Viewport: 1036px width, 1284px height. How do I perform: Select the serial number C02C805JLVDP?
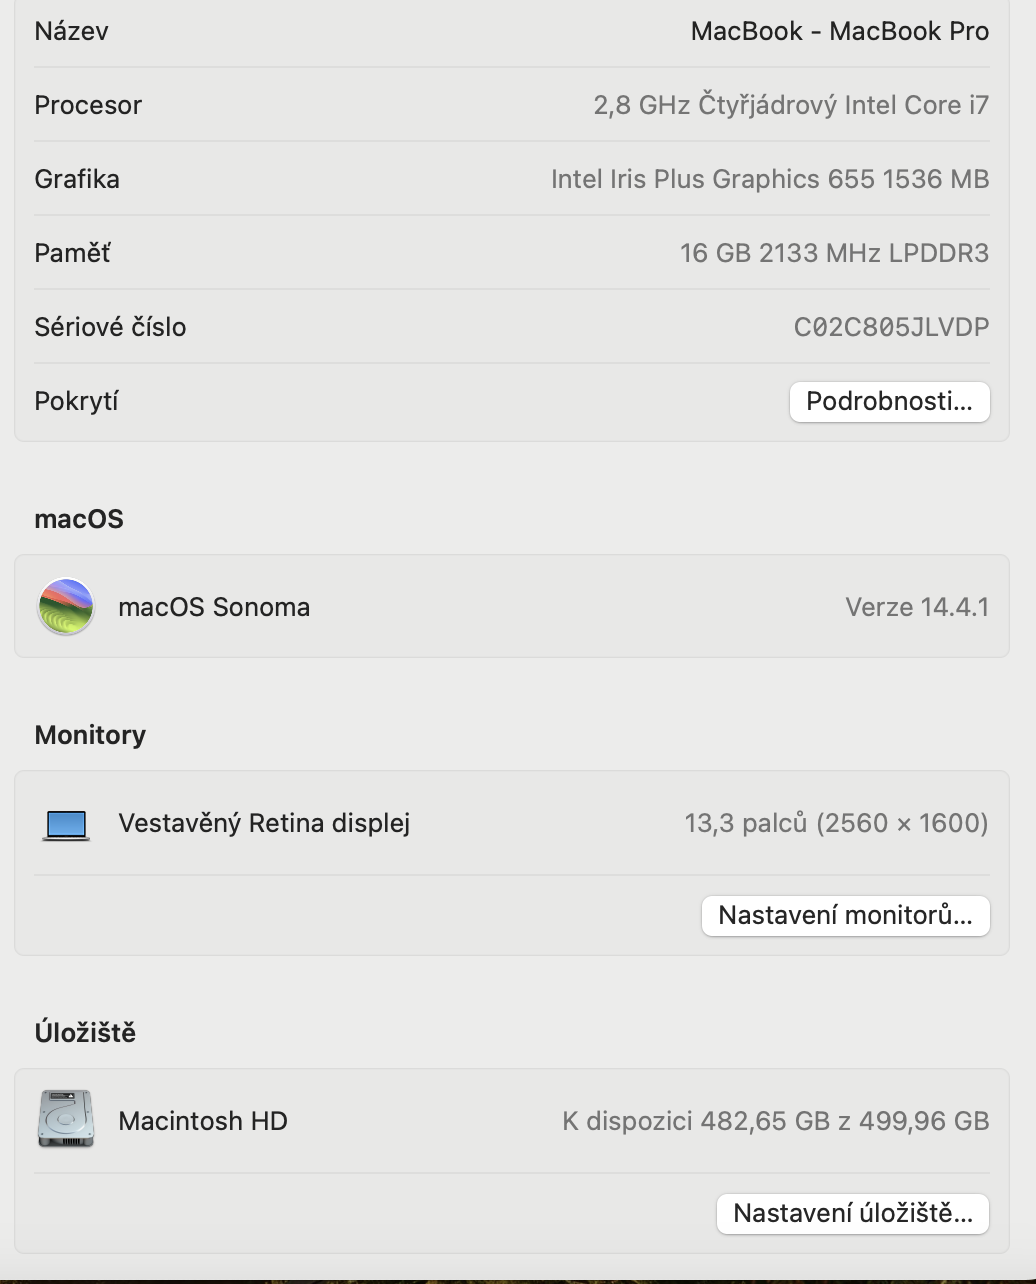click(x=891, y=327)
